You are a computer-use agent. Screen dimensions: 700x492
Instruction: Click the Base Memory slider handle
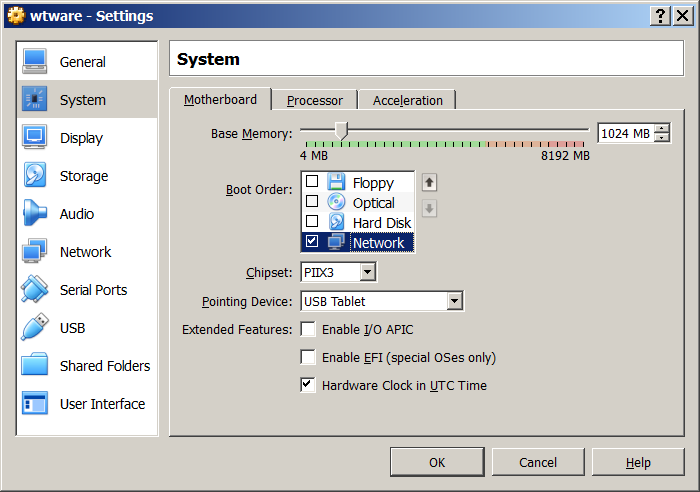tap(341, 131)
